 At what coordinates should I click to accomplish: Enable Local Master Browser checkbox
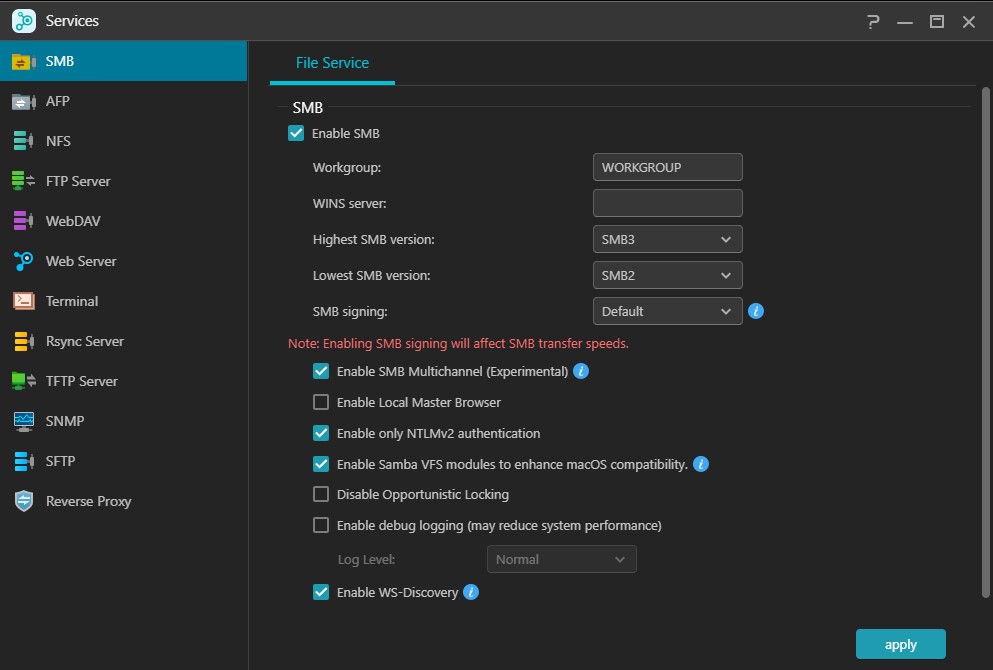click(x=321, y=402)
